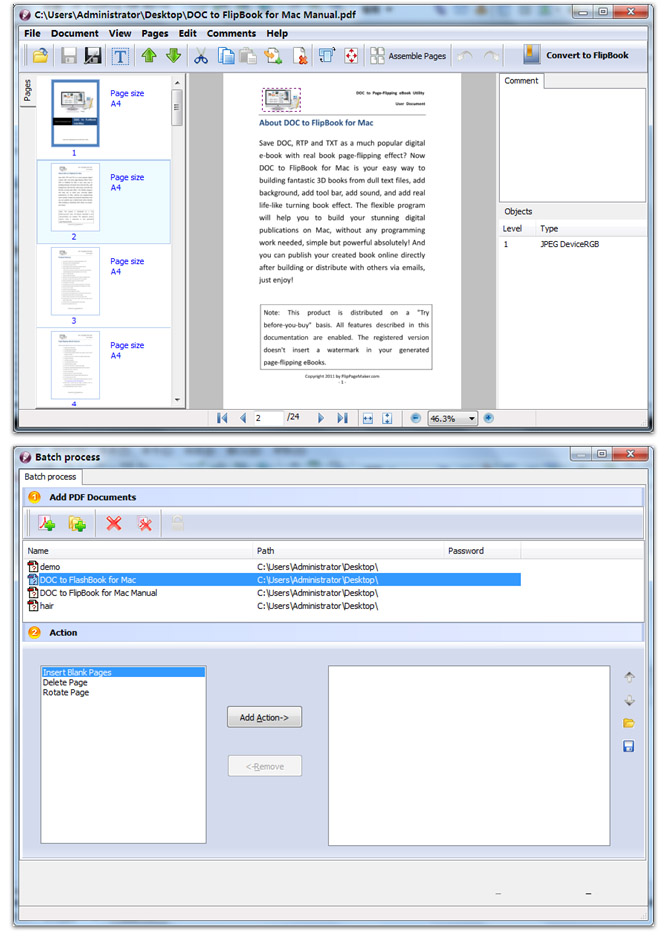The width and height of the screenshot is (670, 939).
Task: Click the Save floppy disk icon
Action: pos(68,56)
